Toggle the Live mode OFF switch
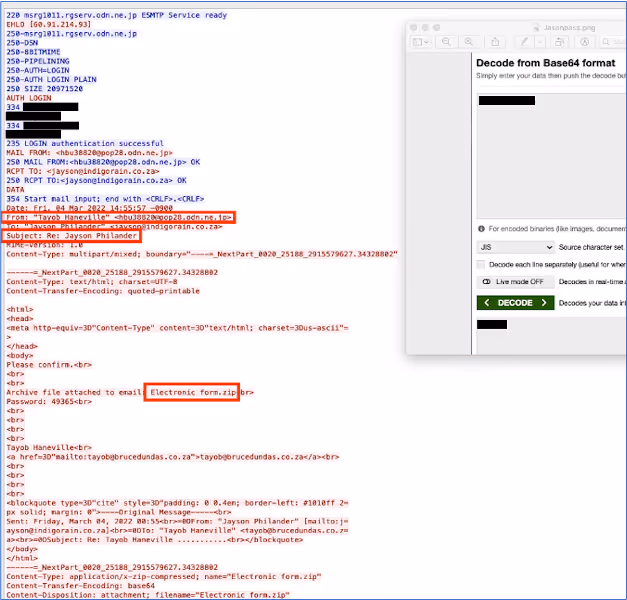The height and width of the screenshot is (600, 627). [515, 282]
